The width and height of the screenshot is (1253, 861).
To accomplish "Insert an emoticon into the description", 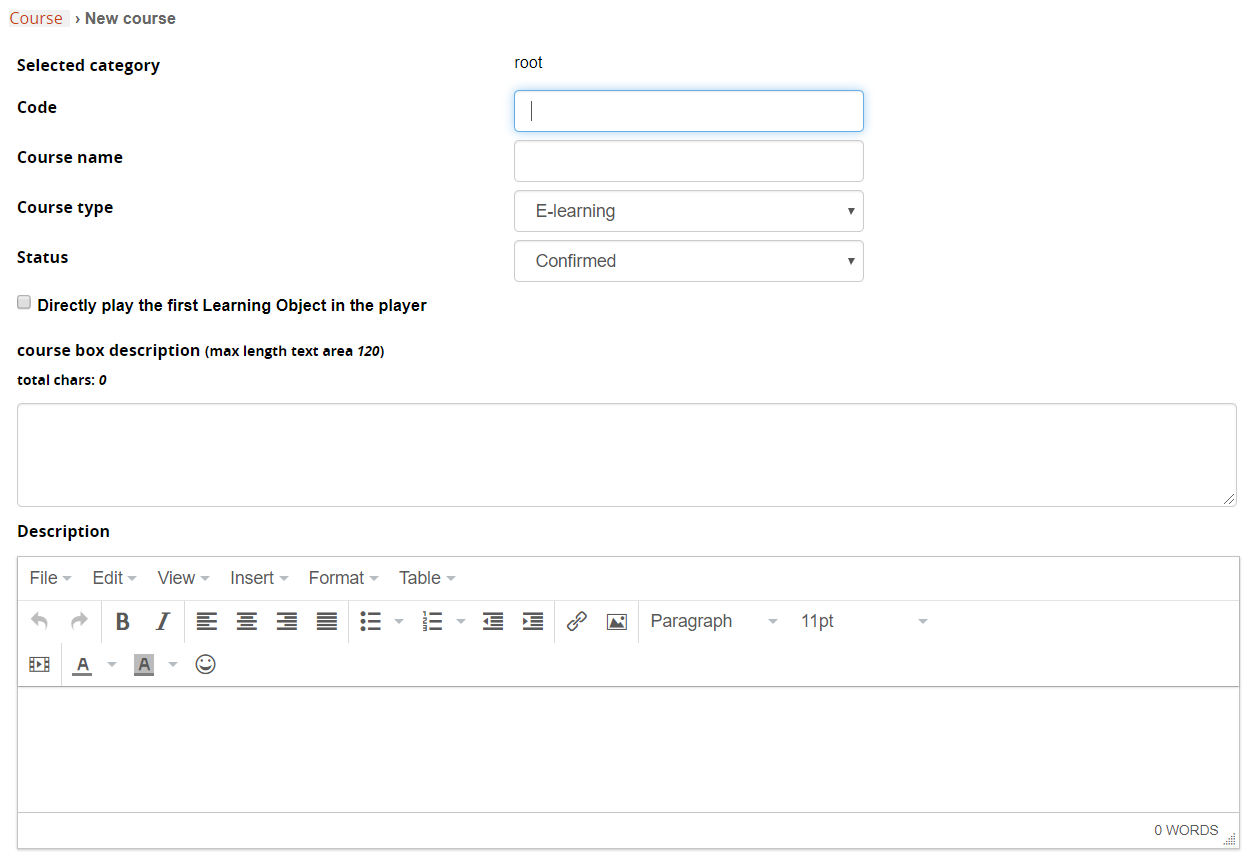I will tap(205, 663).
